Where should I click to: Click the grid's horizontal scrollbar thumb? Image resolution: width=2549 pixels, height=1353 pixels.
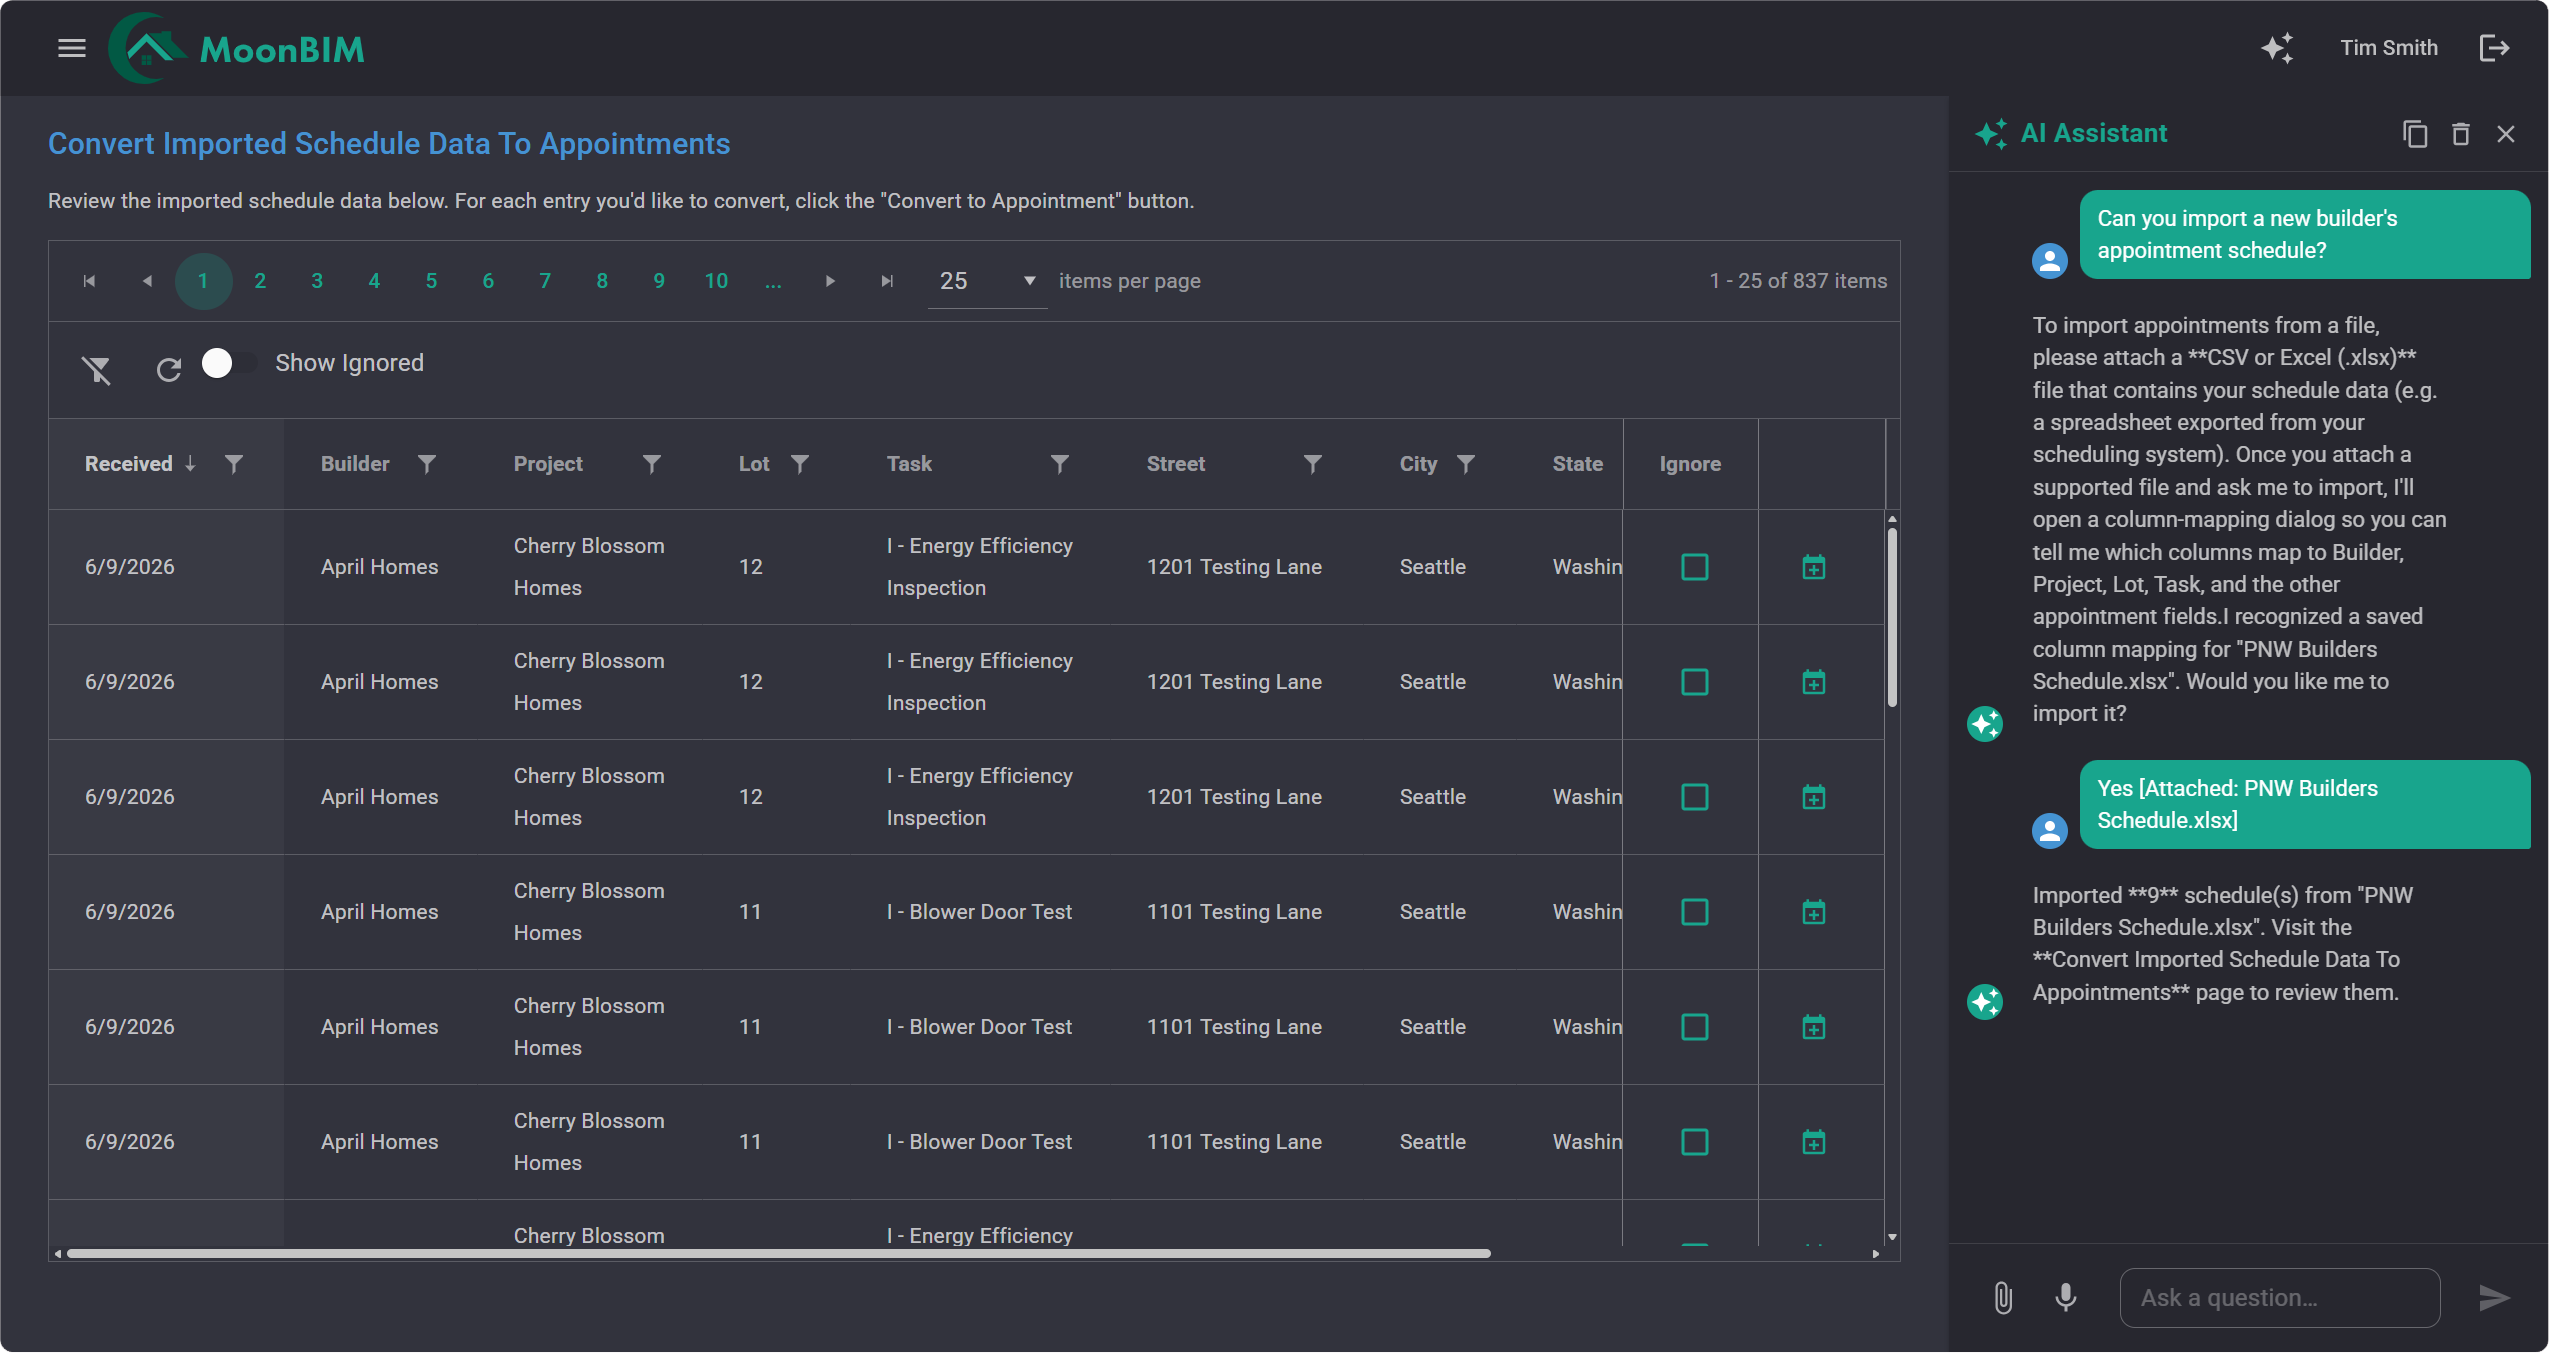[779, 1253]
